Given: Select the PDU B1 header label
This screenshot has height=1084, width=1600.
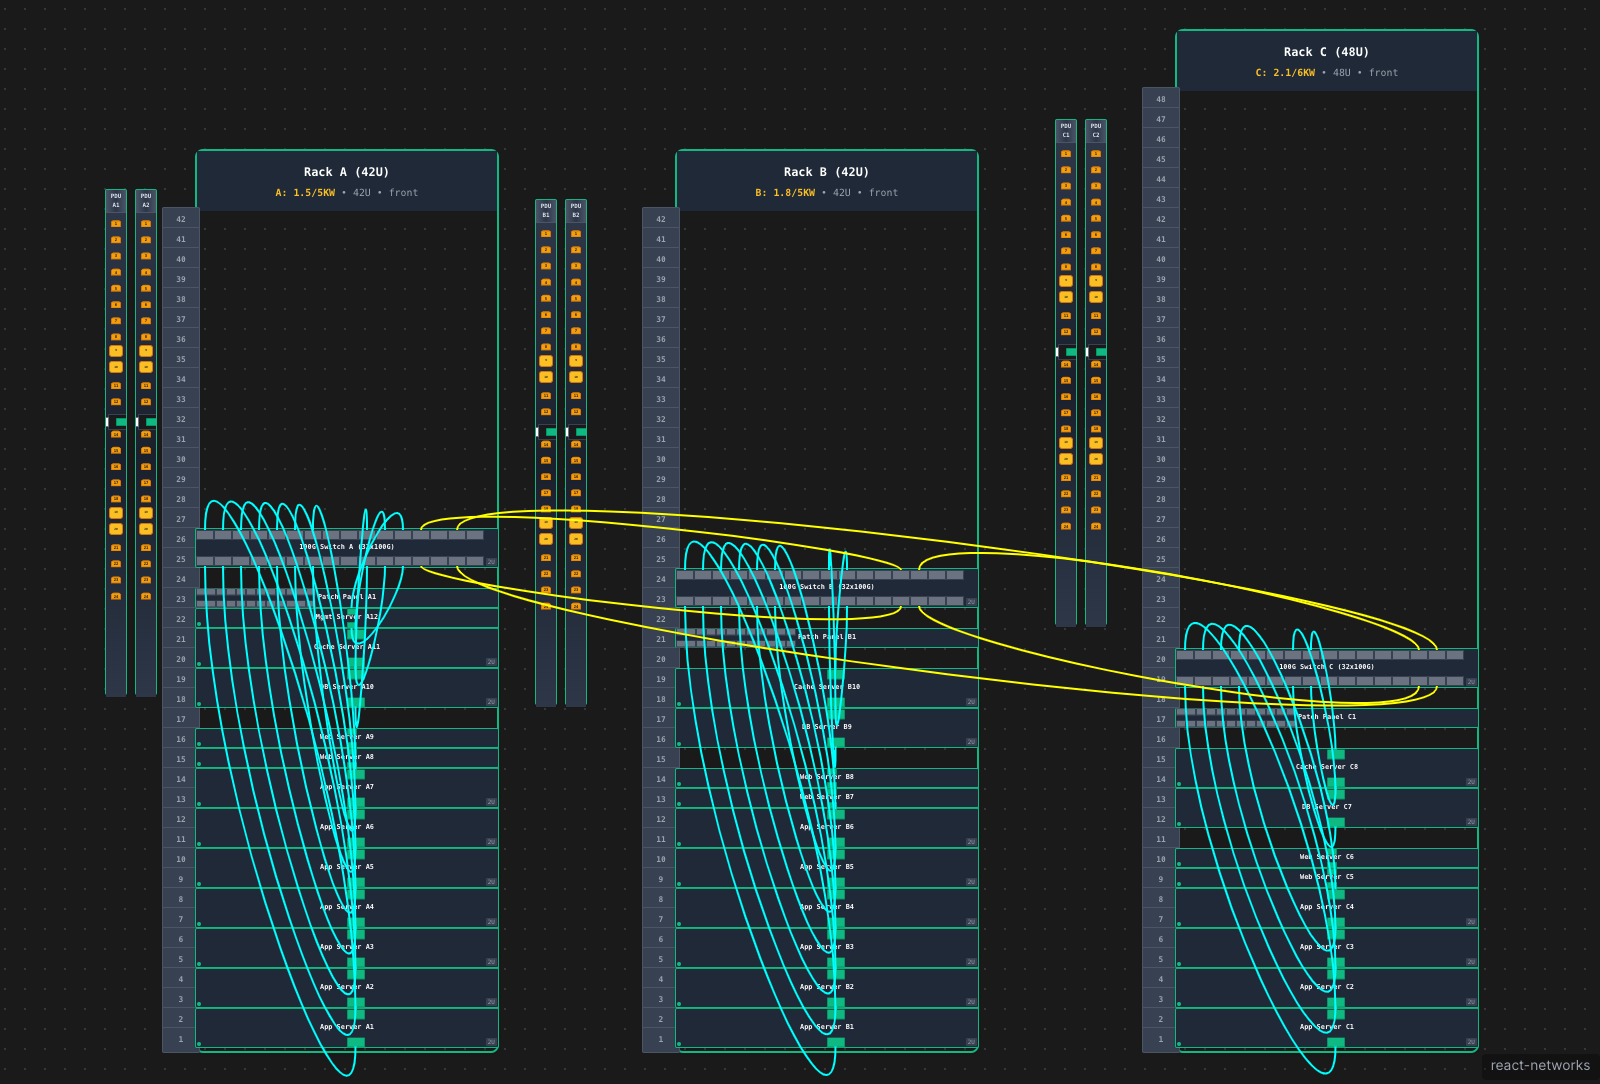Looking at the screenshot, I should [546, 210].
